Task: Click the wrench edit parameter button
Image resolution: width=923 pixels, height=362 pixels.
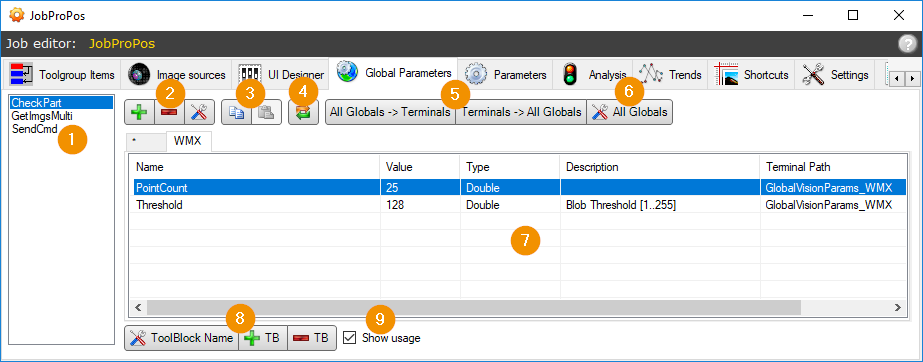Action: coord(199,112)
